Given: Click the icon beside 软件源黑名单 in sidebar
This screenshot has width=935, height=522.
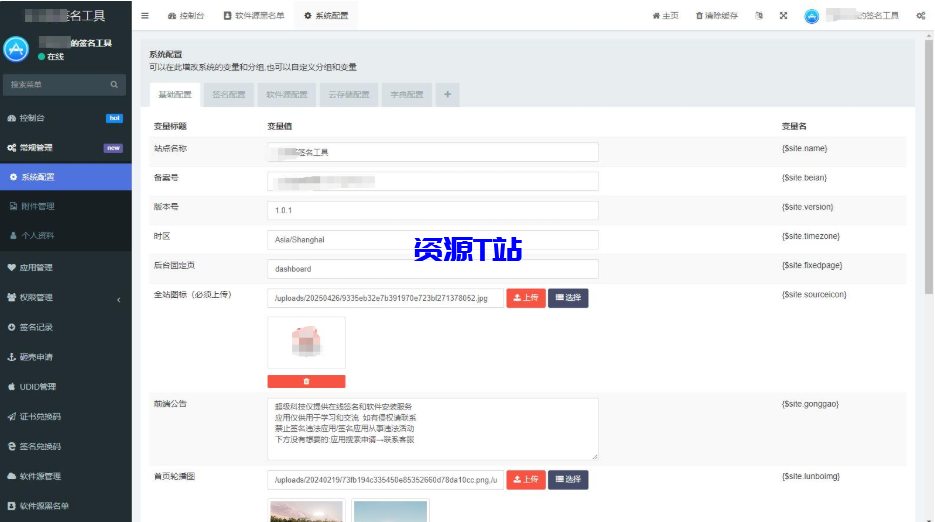Looking at the screenshot, I should click(x=11, y=506).
